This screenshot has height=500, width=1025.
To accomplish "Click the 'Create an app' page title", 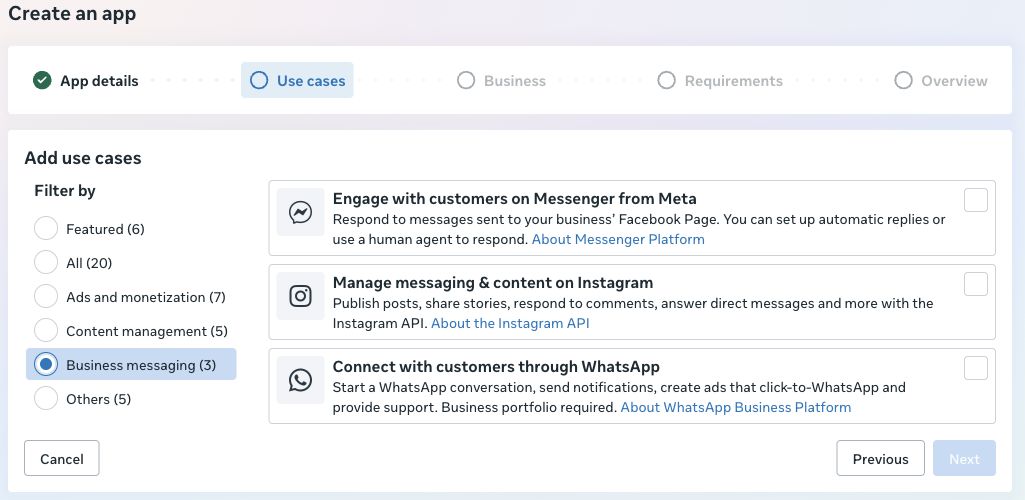I will point(72,14).
